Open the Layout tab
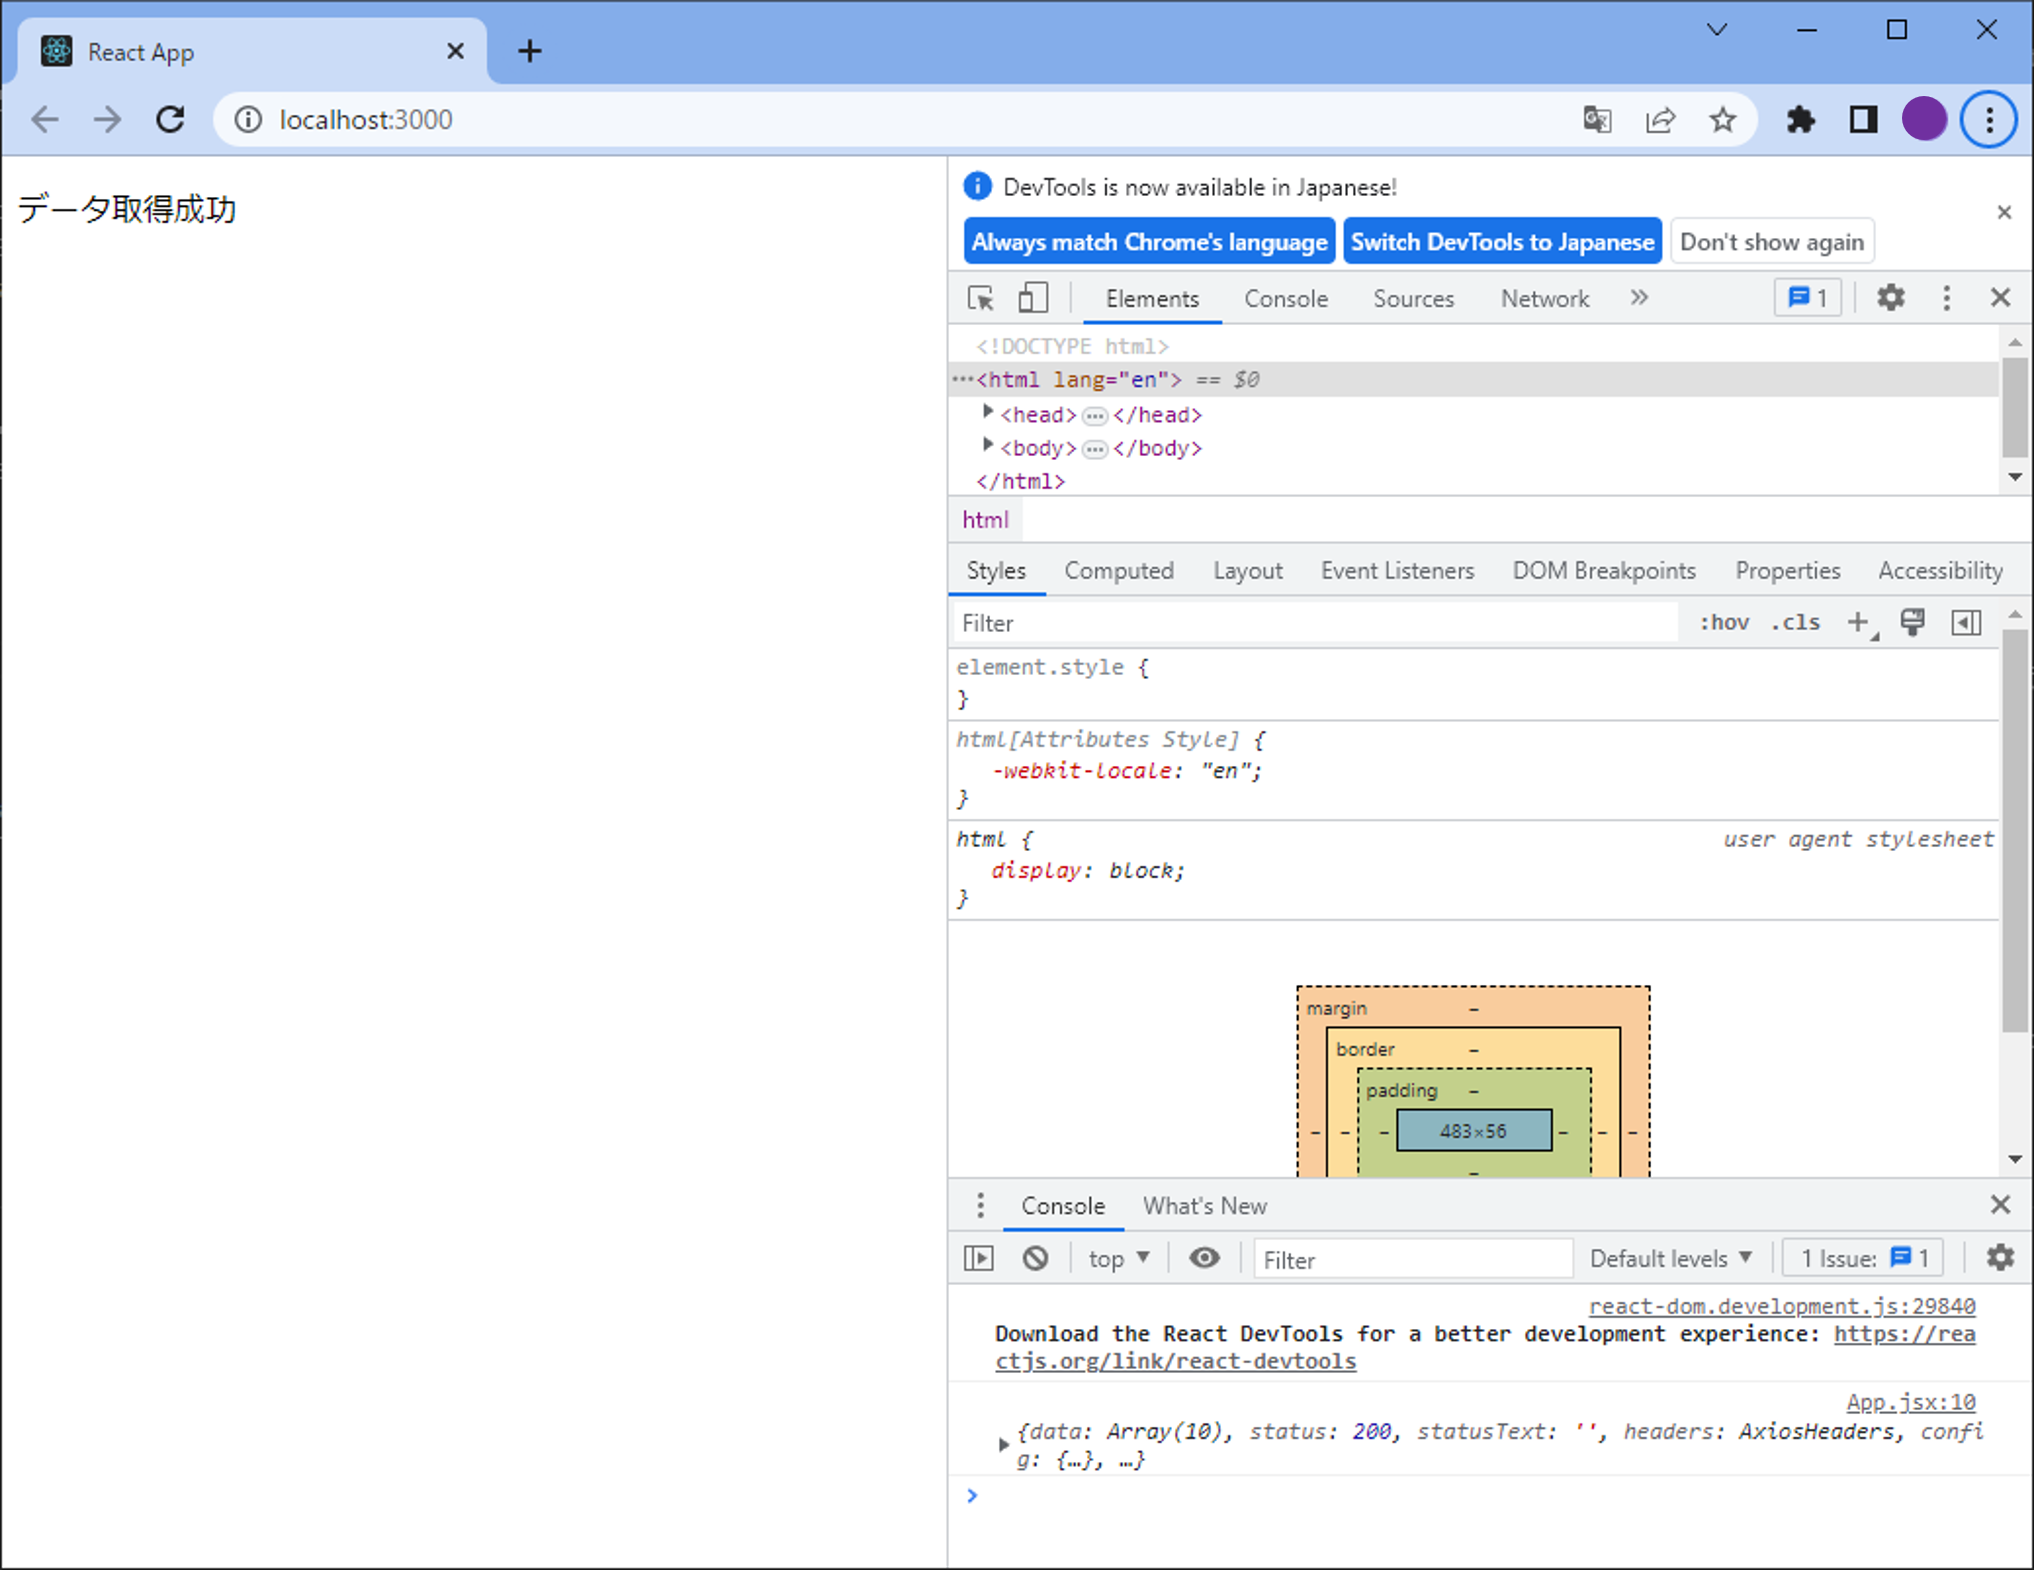The height and width of the screenshot is (1570, 2034). coord(1247,571)
